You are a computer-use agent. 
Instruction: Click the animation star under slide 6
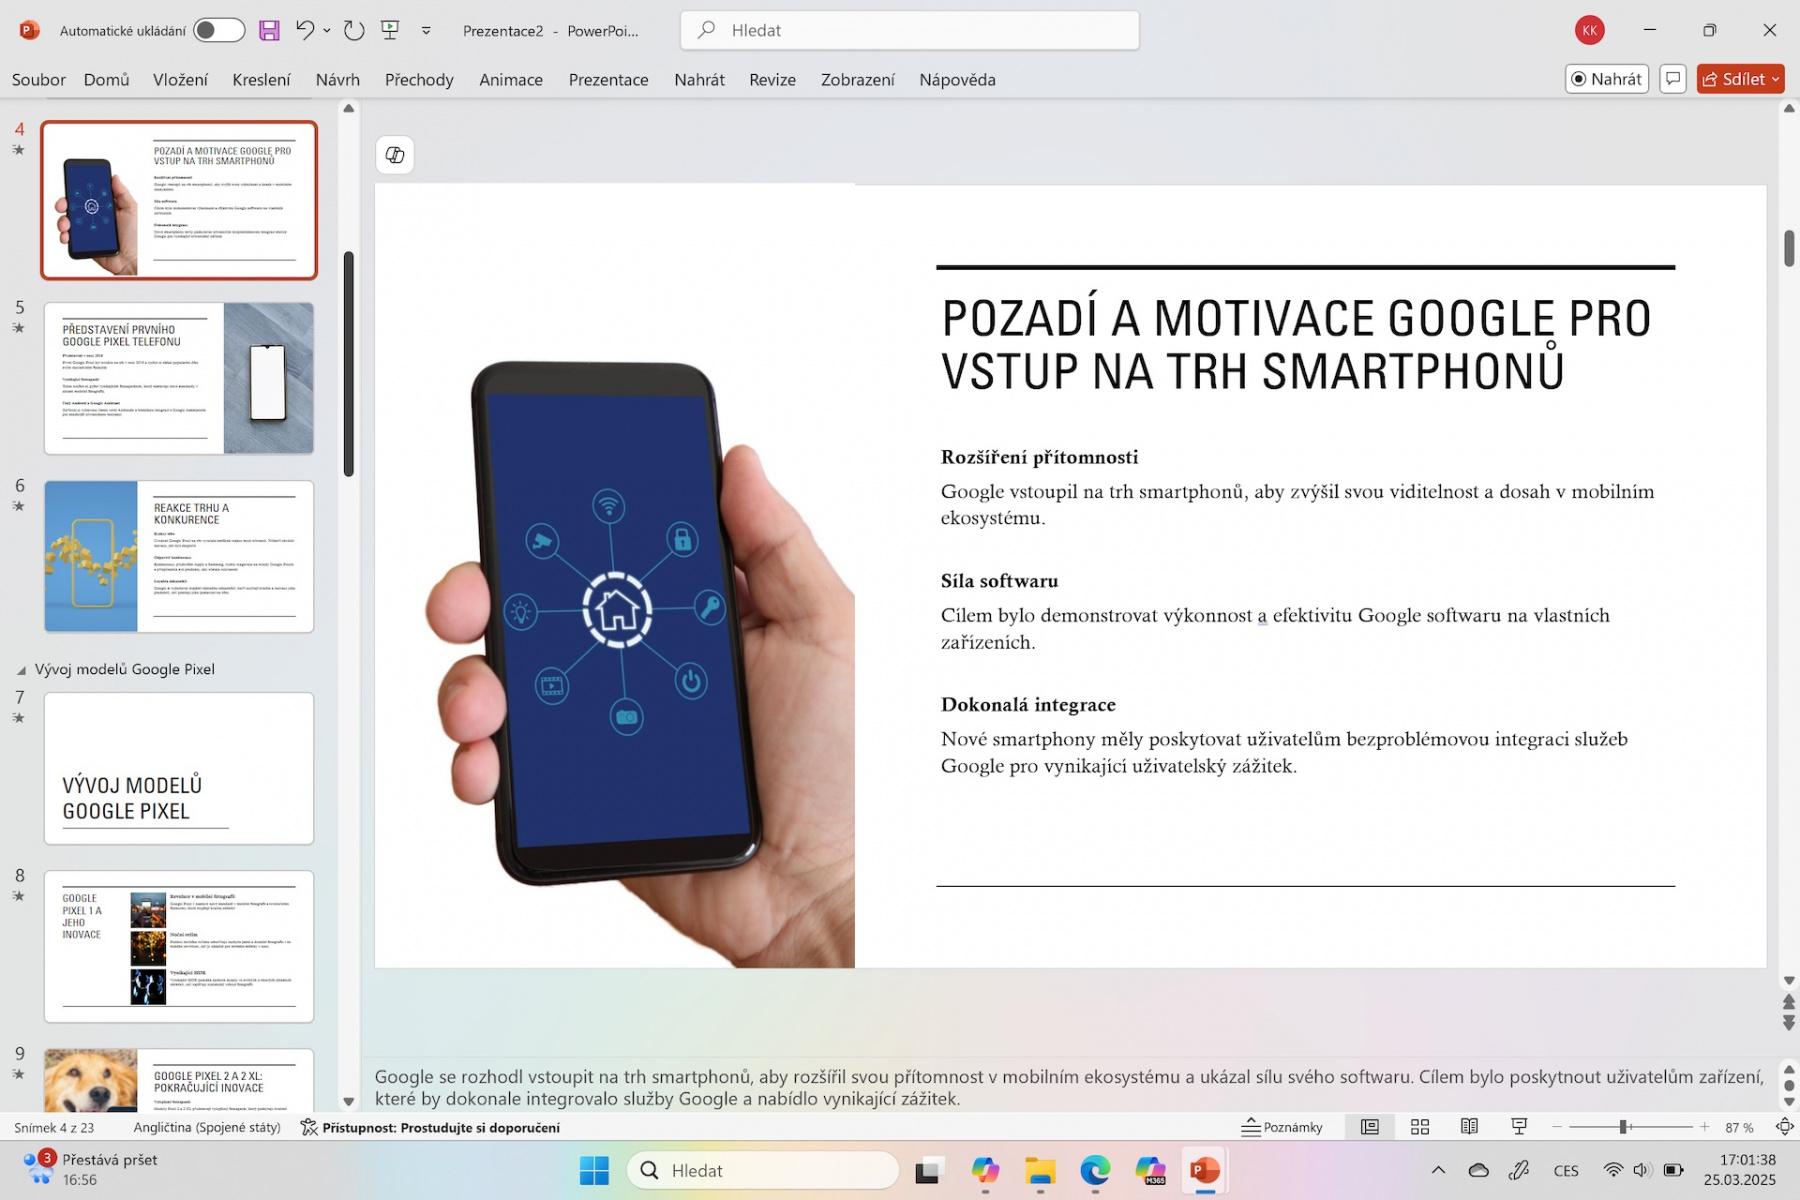tap(18, 506)
